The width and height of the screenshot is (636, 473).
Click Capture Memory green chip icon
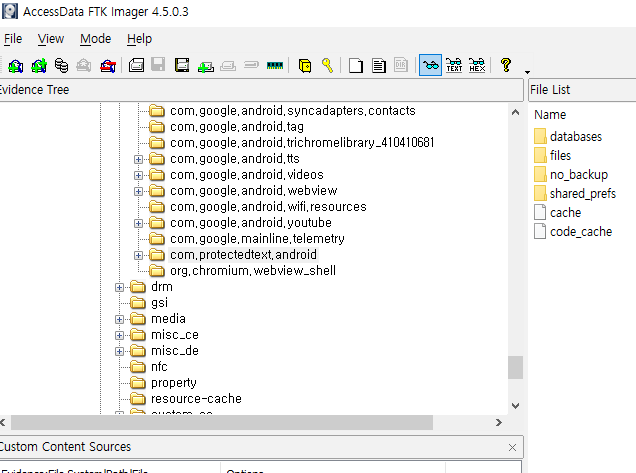[275, 65]
